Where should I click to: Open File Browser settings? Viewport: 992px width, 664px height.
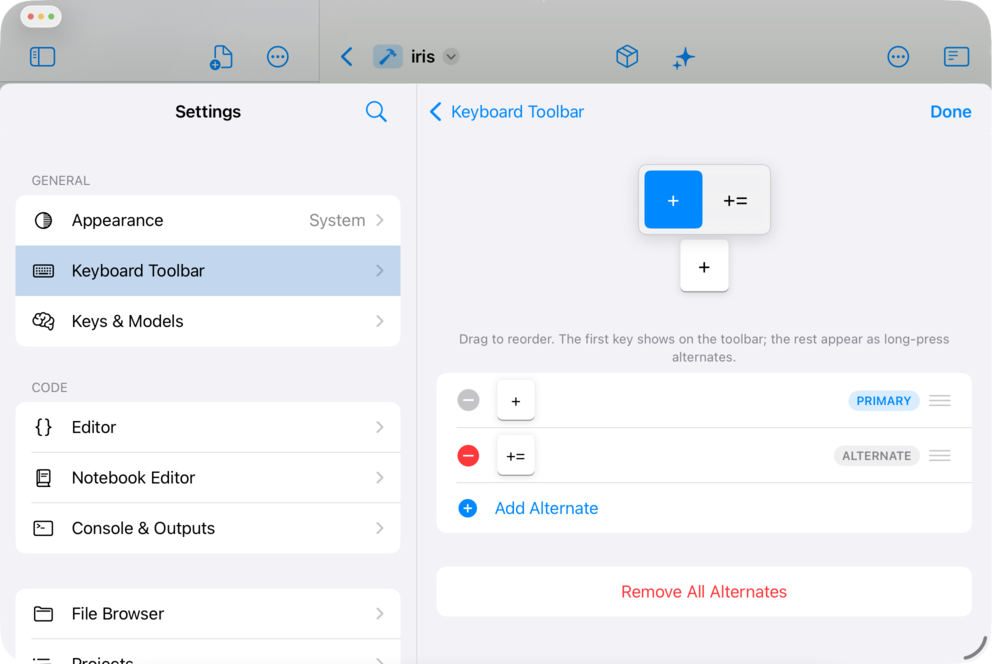(x=208, y=613)
